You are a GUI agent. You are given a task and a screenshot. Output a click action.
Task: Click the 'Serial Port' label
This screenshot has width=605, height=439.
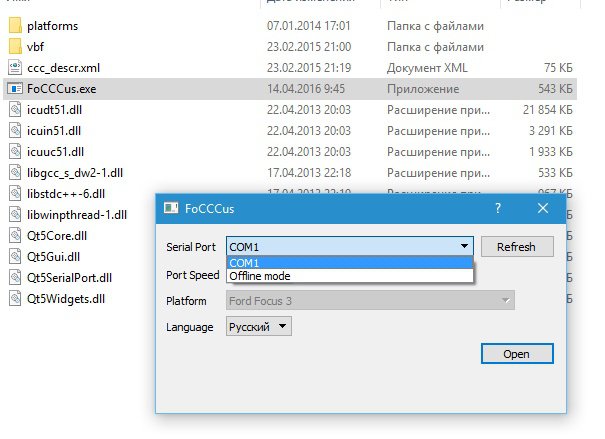click(x=191, y=247)
